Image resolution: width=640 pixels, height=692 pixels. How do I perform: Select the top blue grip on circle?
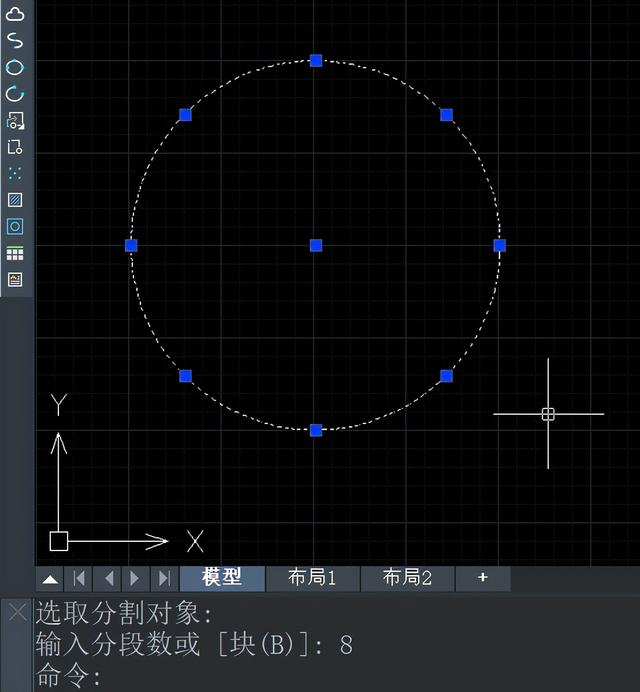tap(316, 60)
